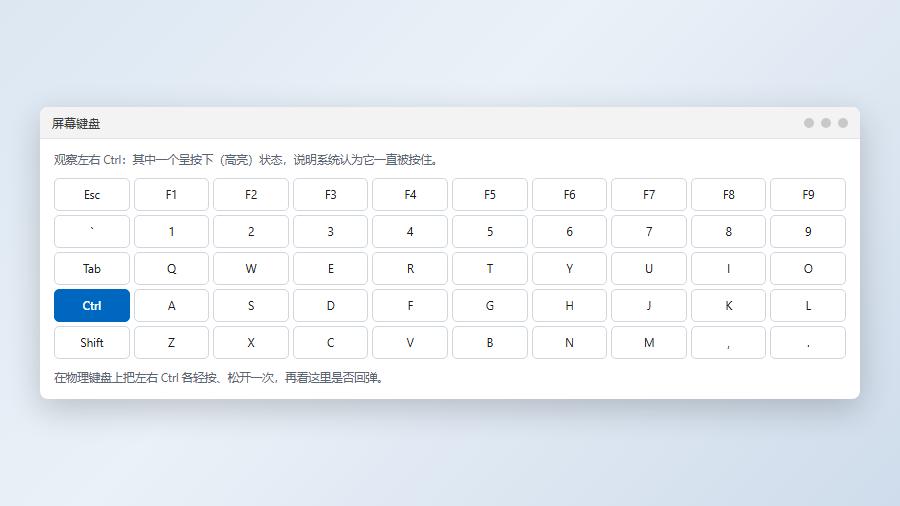Release the highlighted Ctrl key
The image size is (900, 506).
92,306
